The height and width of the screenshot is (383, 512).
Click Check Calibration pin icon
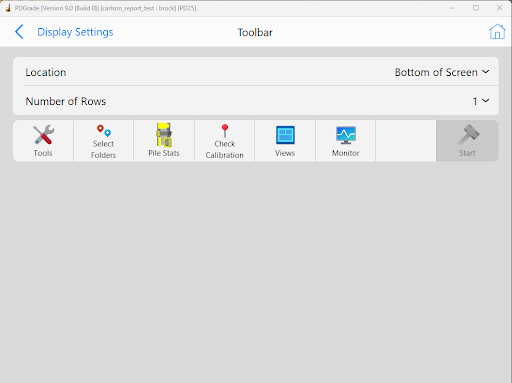pyautogui.click(x=225, y=131)
